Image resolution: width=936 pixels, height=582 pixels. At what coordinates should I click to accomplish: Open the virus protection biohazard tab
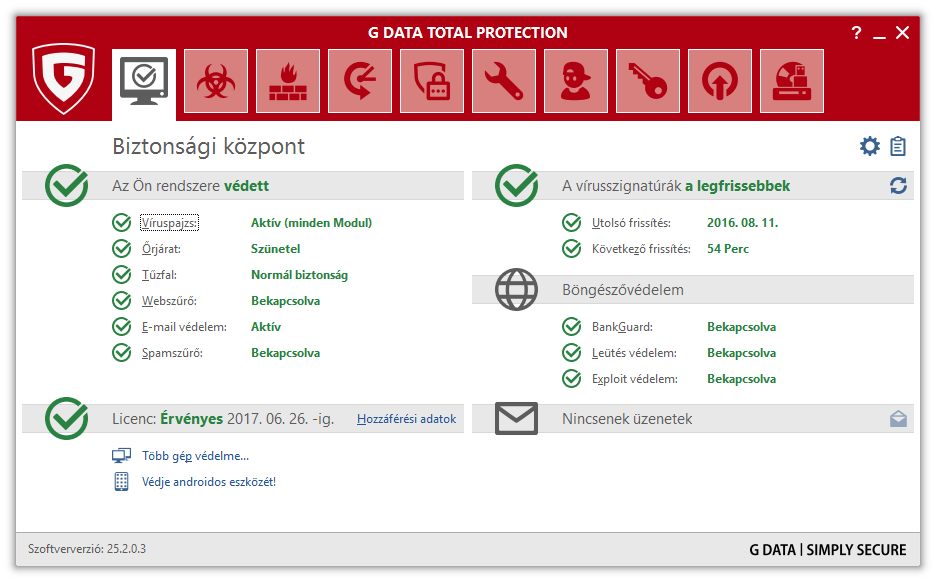point(216,81)
